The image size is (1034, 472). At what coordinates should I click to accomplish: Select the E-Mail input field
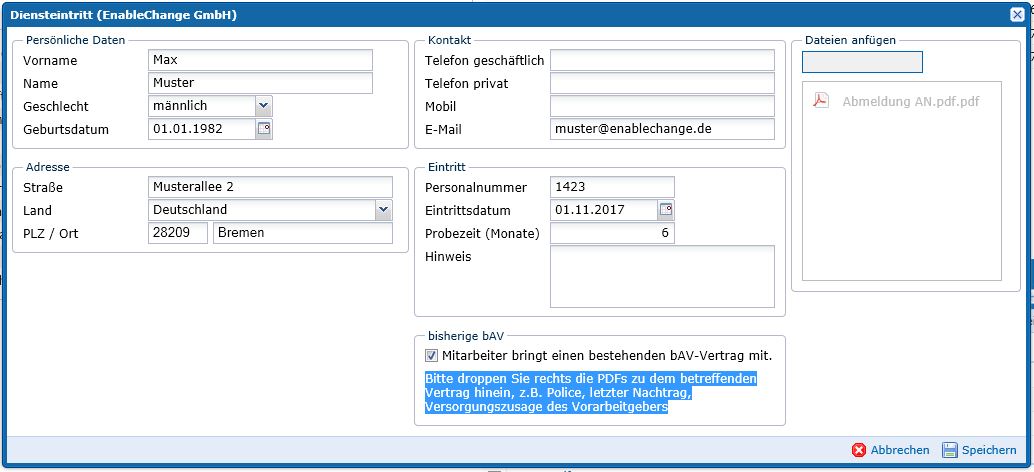(x=662, y=129)
